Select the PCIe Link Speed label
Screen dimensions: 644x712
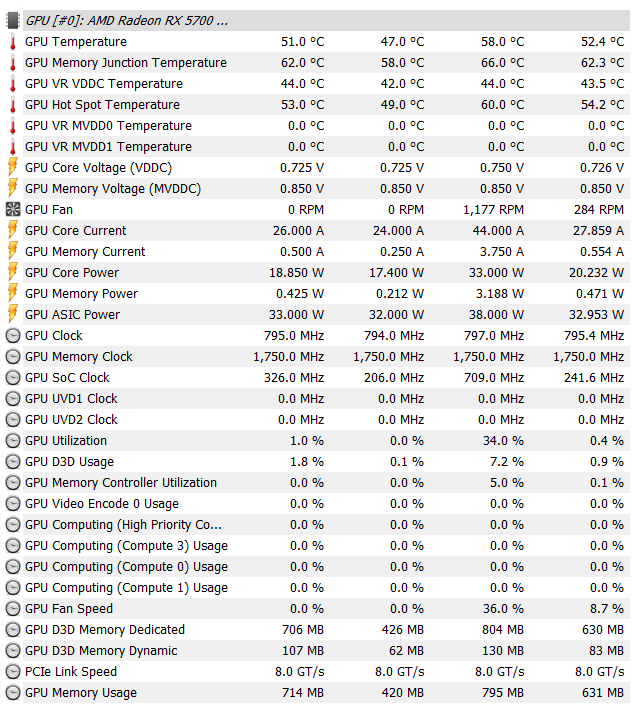click(x=71, y=672)
